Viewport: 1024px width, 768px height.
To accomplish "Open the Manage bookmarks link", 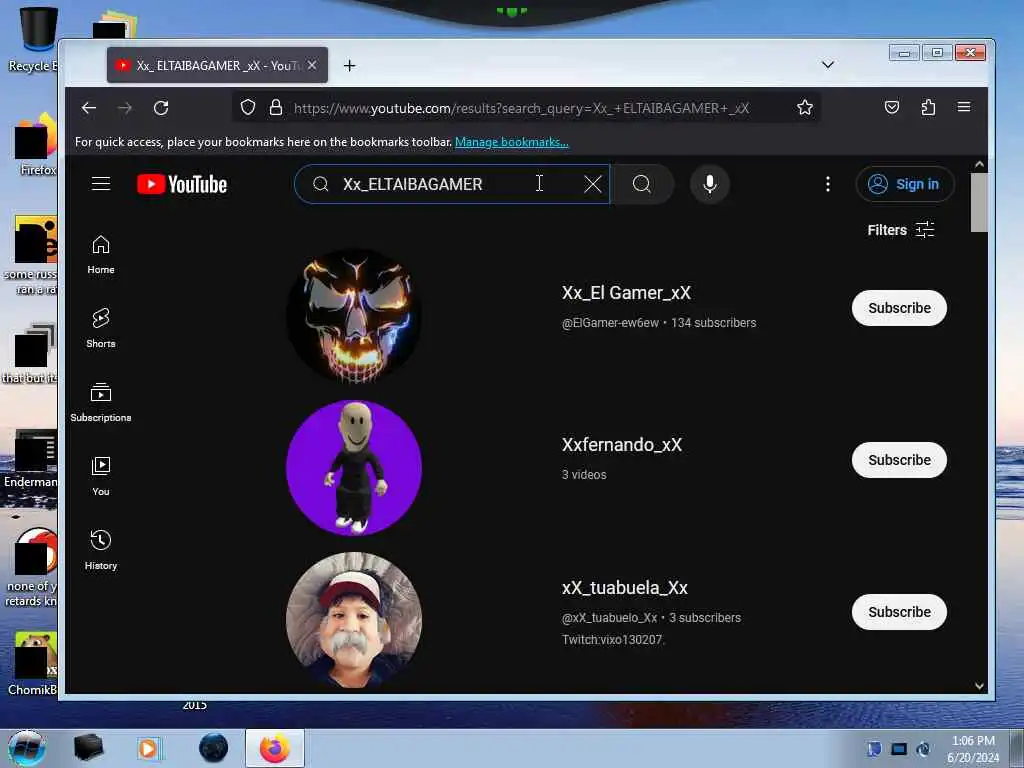I will pos(511,142).
